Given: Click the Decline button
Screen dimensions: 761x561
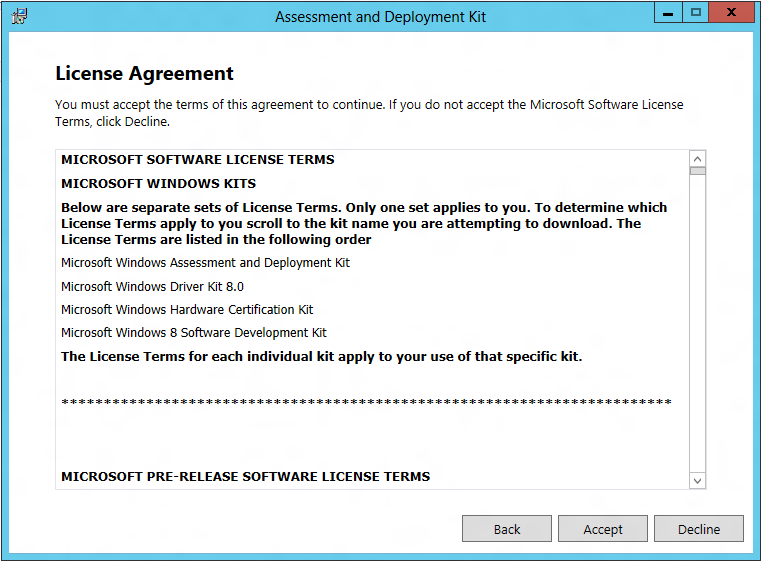Looking at the screenshot, I should [x=699, y=528].
